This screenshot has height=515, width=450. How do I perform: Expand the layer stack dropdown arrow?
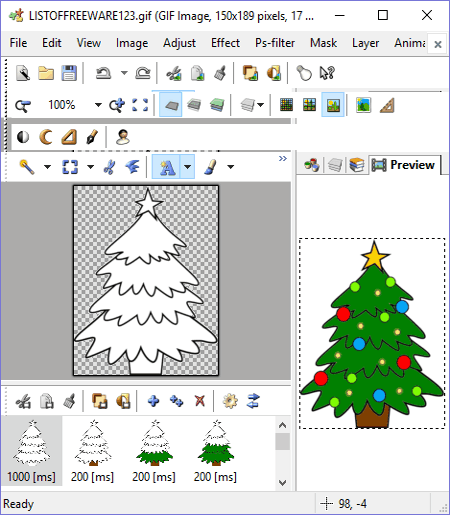coord(261,105)
